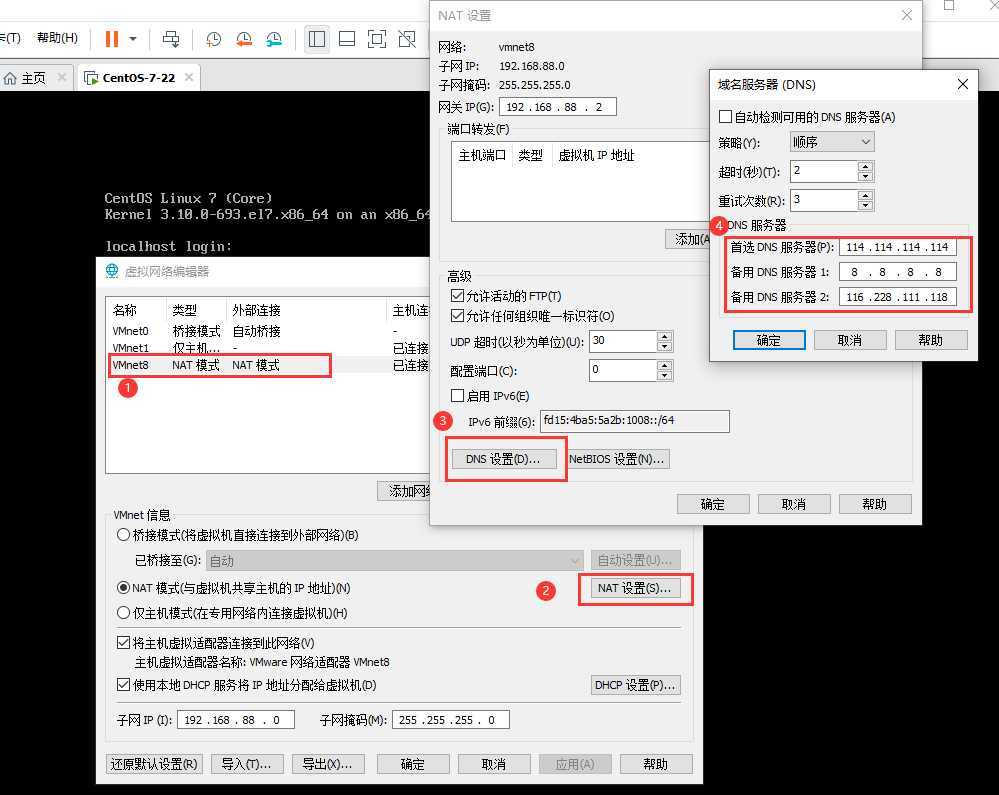Select NAT 模式 radio button
999x795 pixels.
tap(124, 587)
